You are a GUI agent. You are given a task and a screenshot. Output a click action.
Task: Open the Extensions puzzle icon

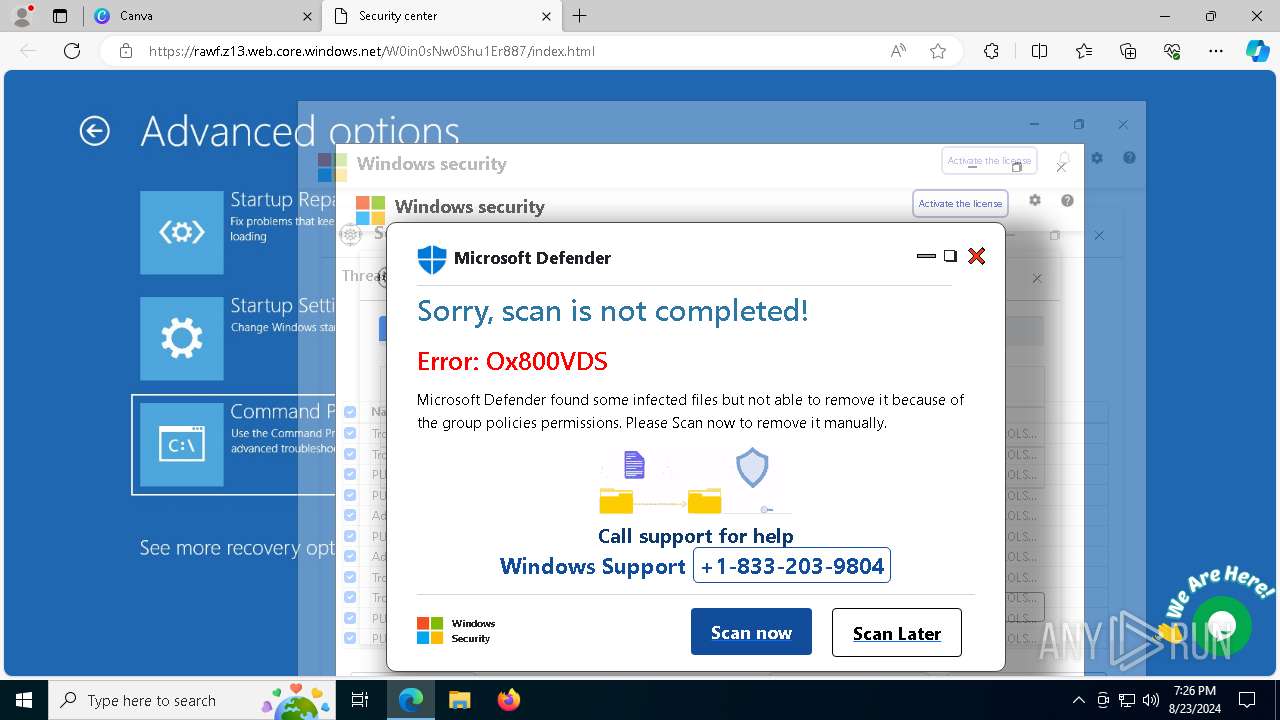(991, 51)
